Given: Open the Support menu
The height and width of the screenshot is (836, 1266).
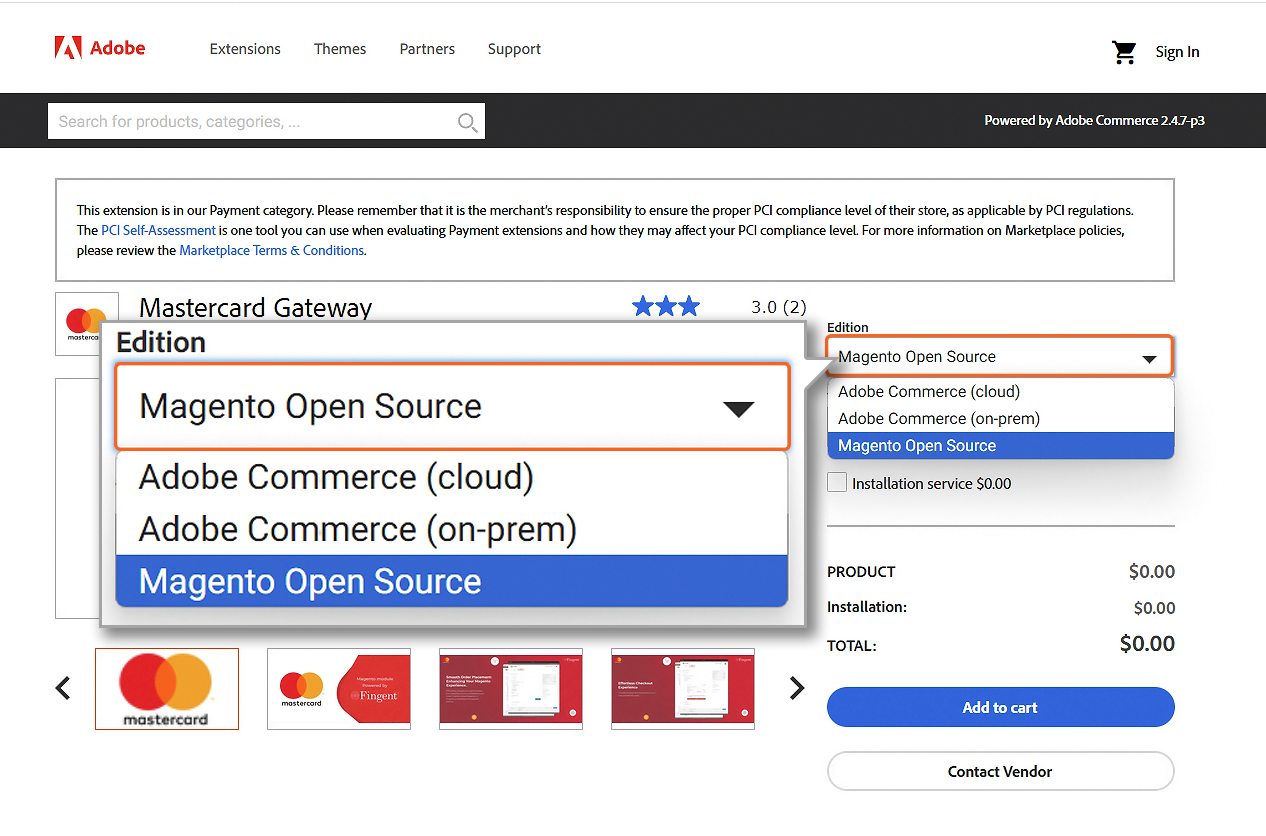Looking at the screenshot, I should [x=514, y=49].
